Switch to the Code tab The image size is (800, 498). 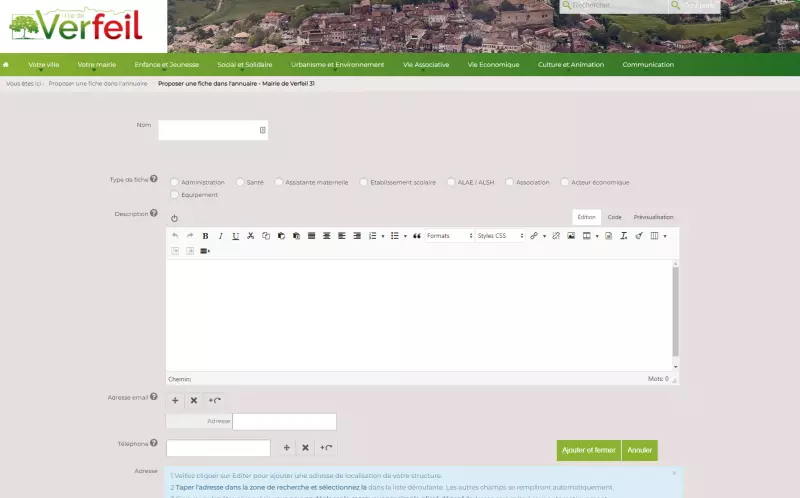pyautogui.click(x=614, y=217)
